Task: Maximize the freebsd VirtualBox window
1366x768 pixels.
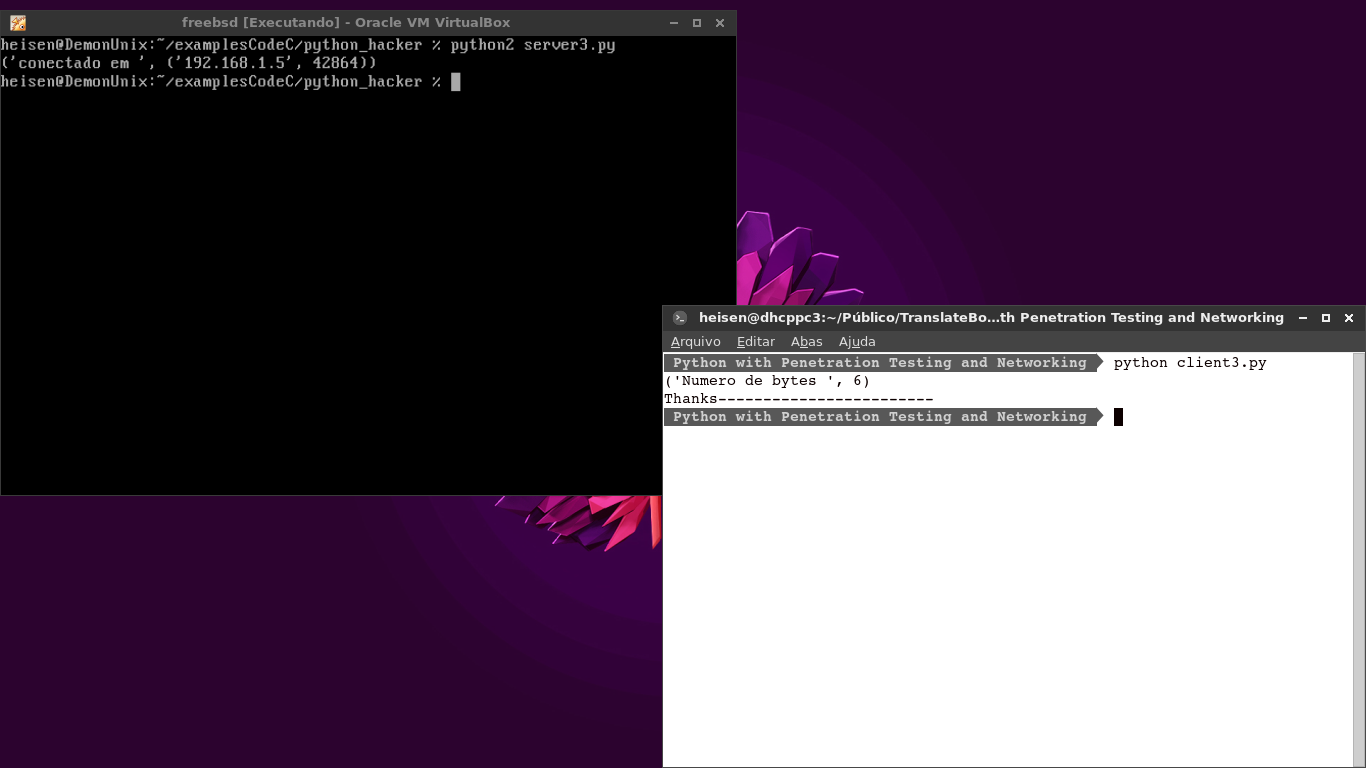Action: 697,23
